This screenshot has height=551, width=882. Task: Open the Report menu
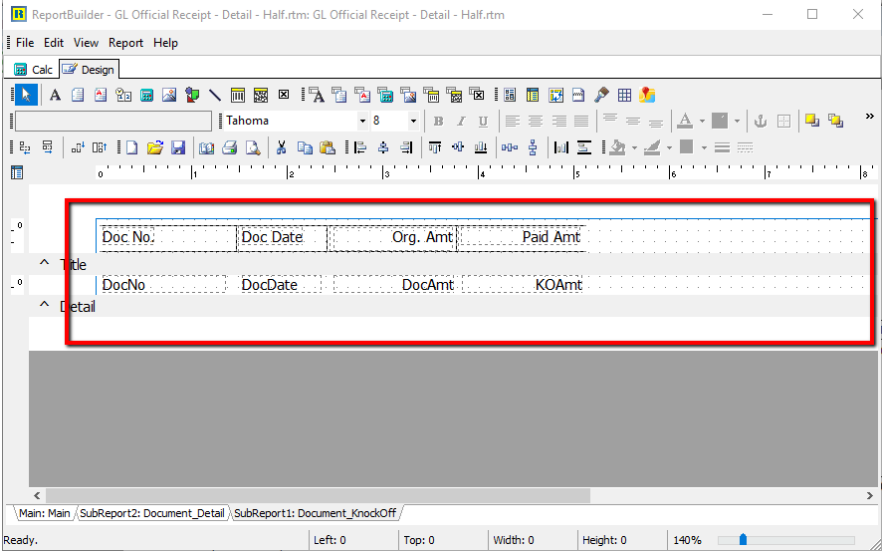point(126,43)
